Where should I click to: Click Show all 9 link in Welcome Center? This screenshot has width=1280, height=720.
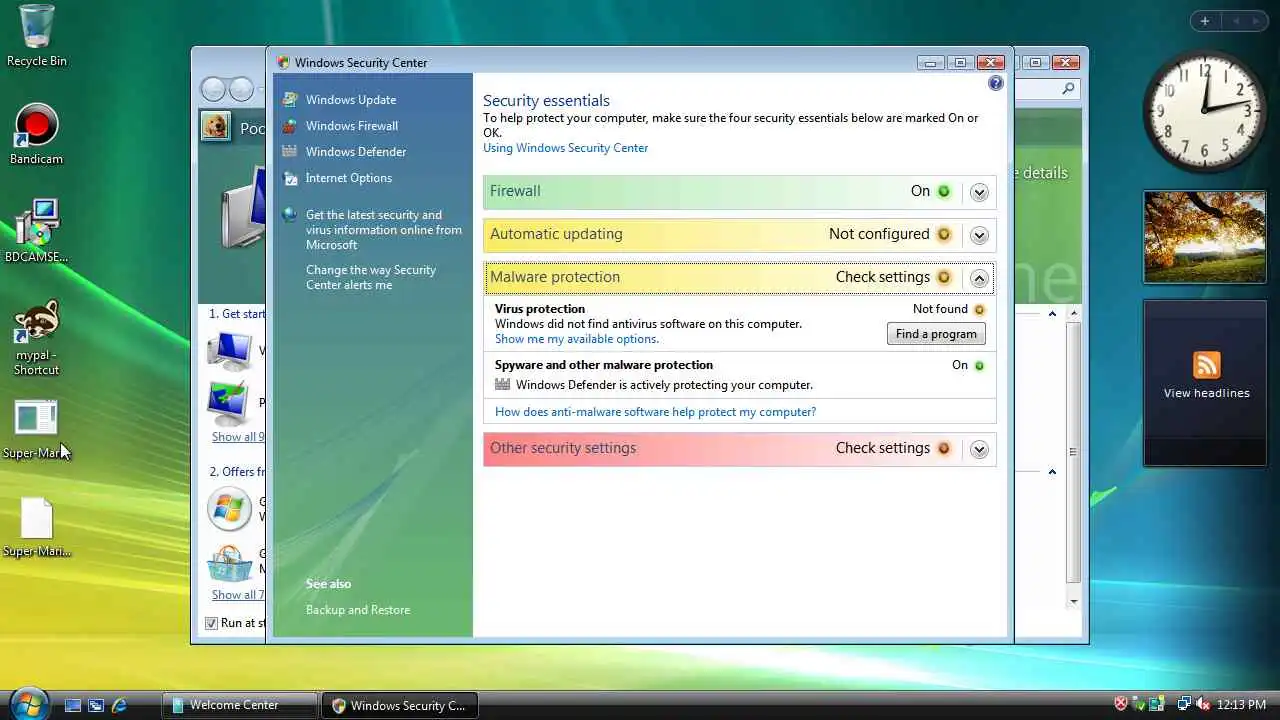click(x=238, y=437)
